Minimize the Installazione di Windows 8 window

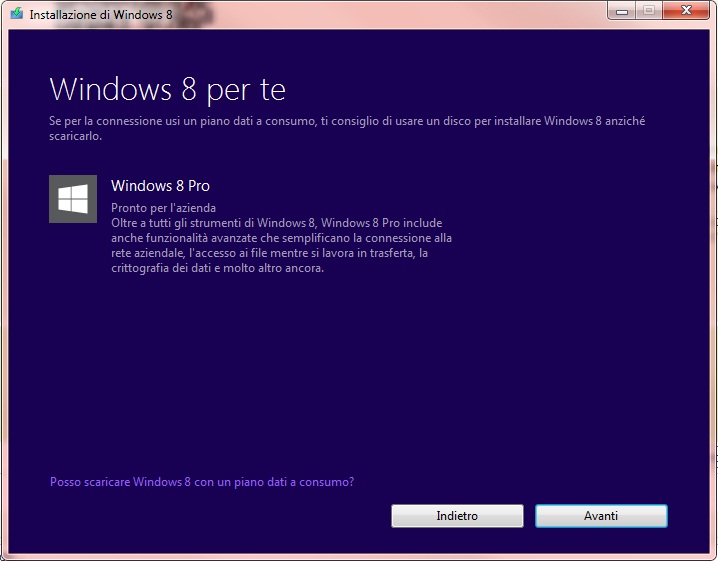[x=622, y=13]
